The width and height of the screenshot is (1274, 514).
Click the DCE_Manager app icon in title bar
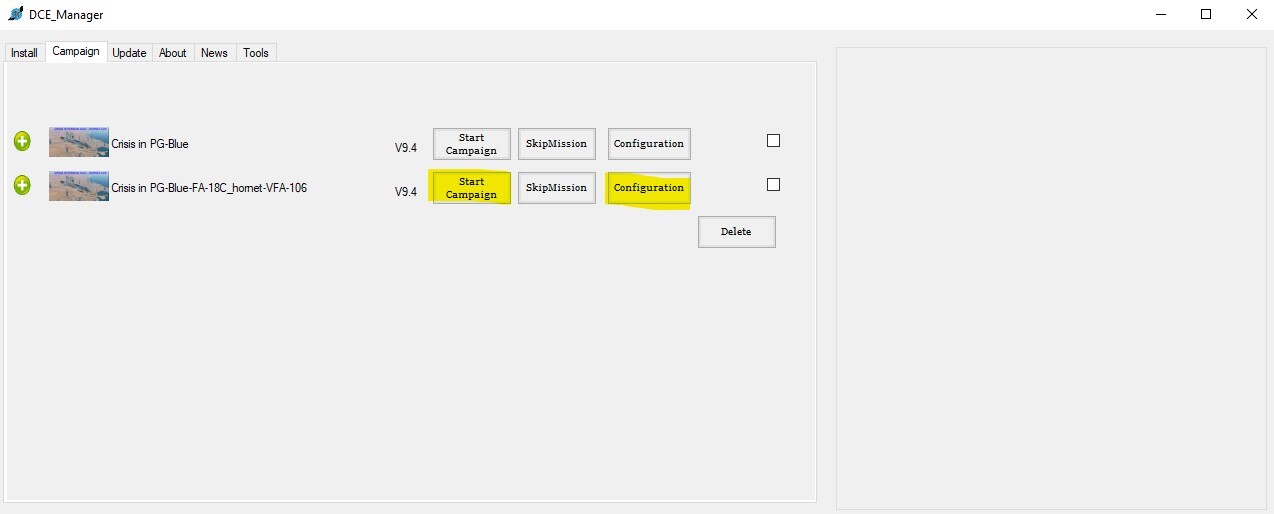pos(15,14)
